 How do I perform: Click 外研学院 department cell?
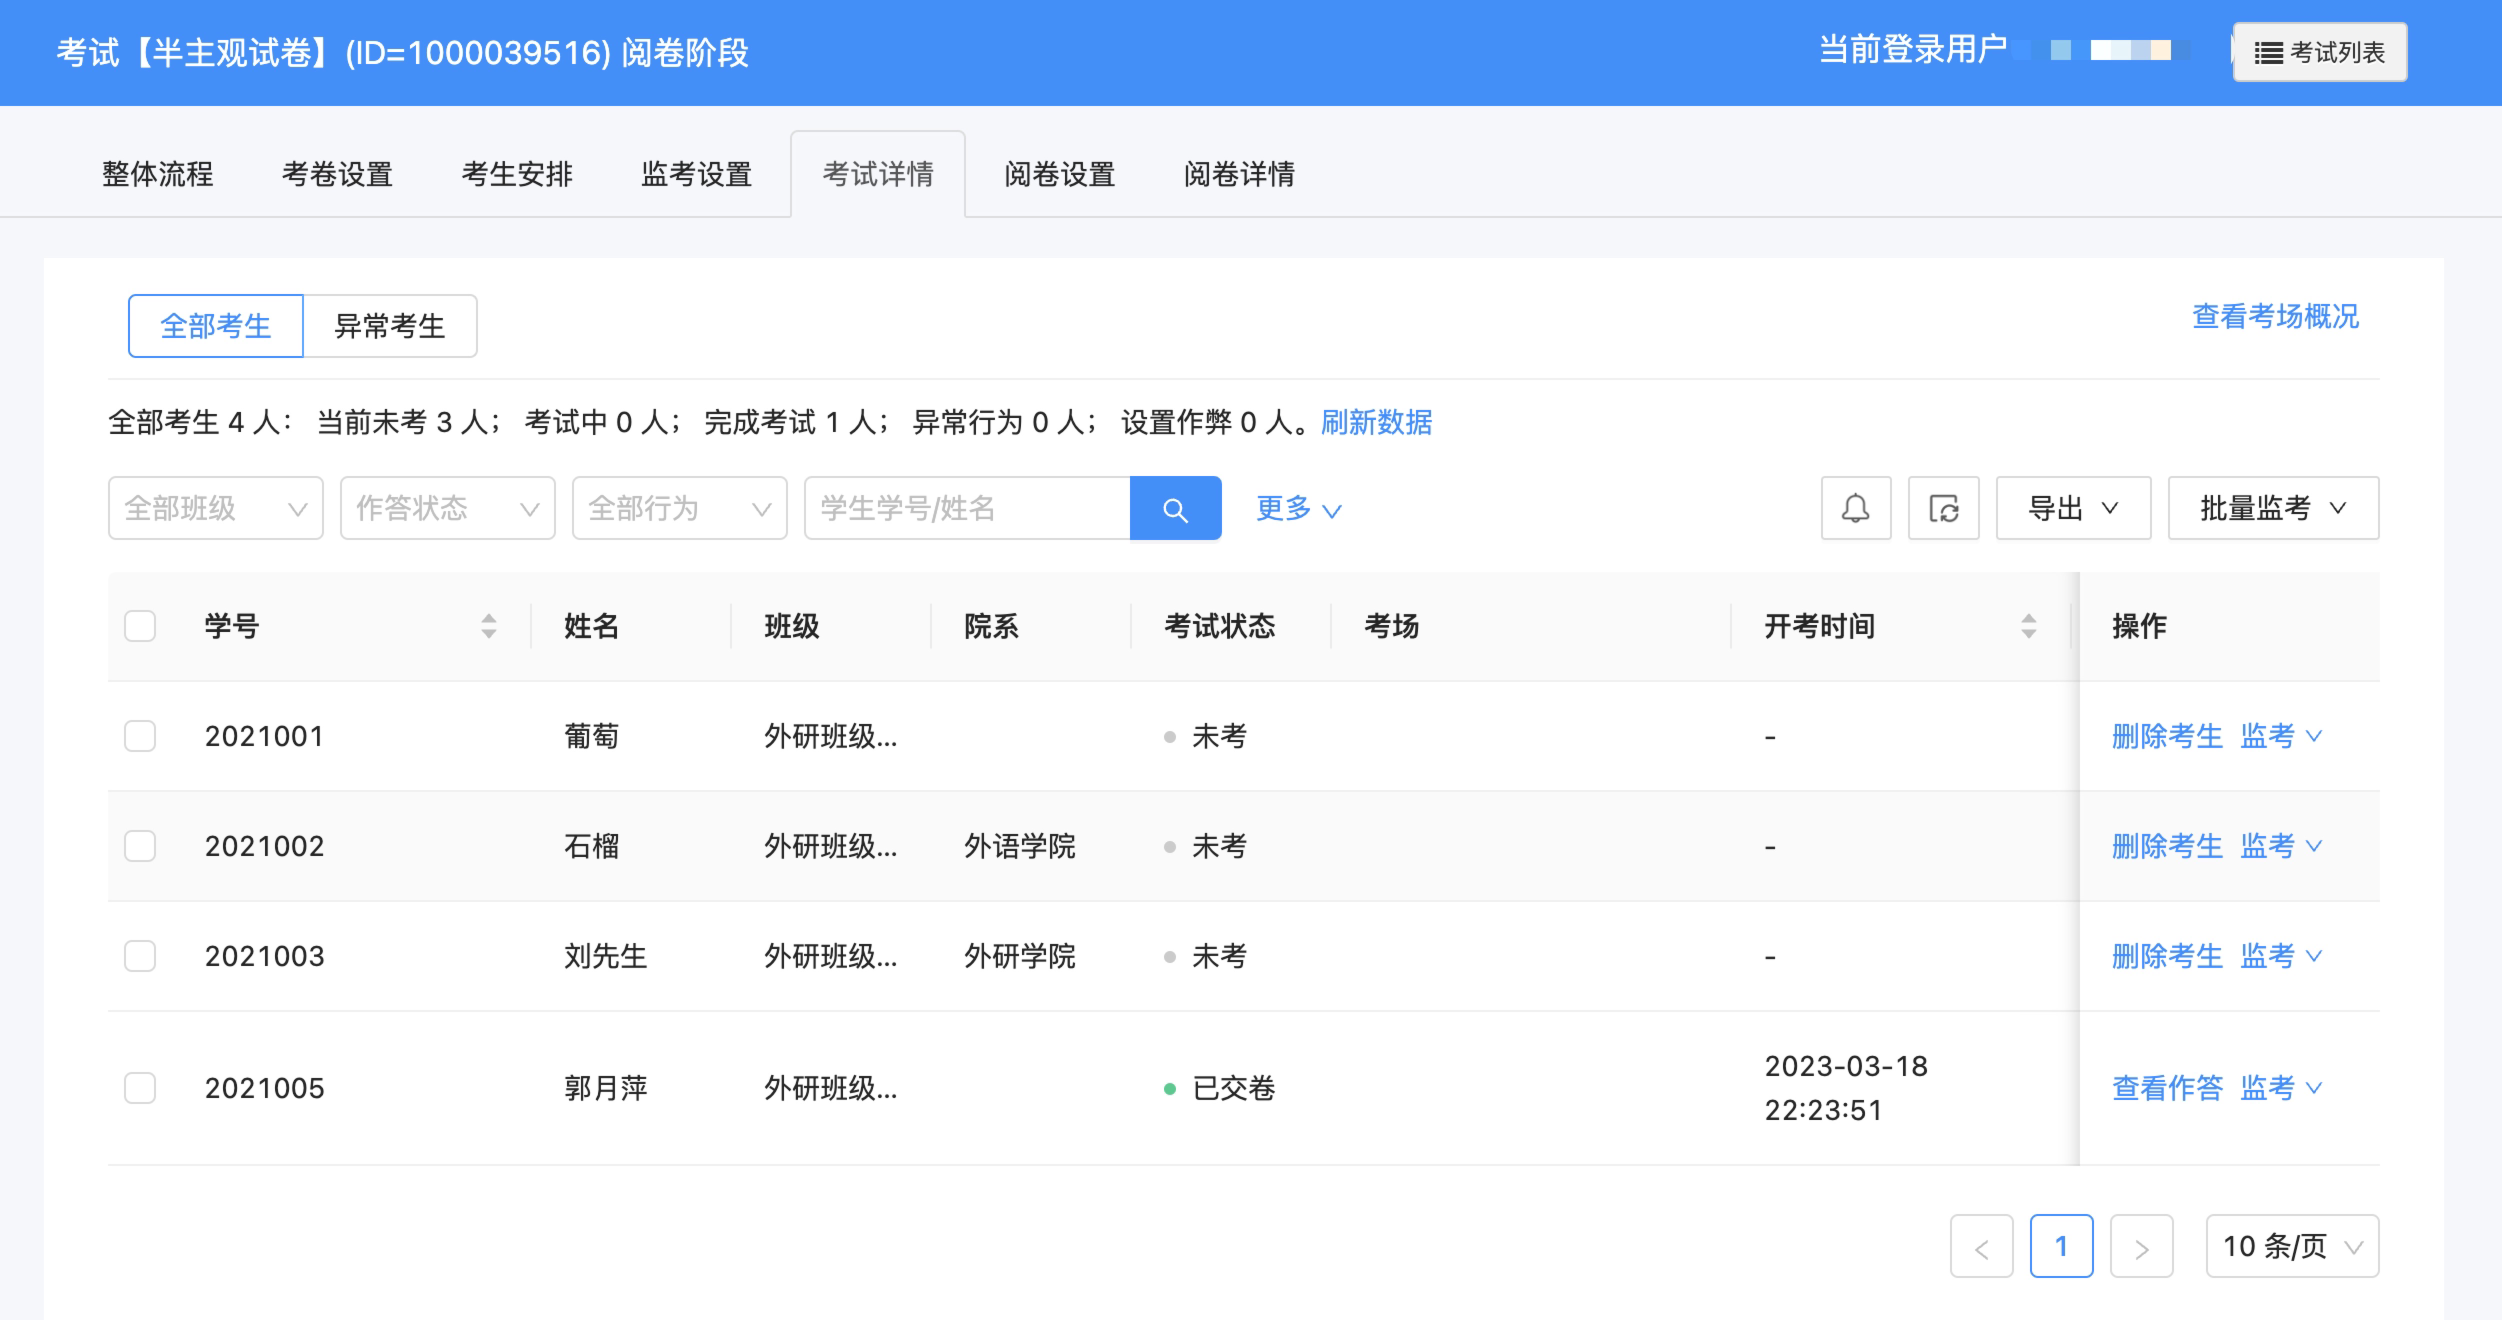point(1020,956)
